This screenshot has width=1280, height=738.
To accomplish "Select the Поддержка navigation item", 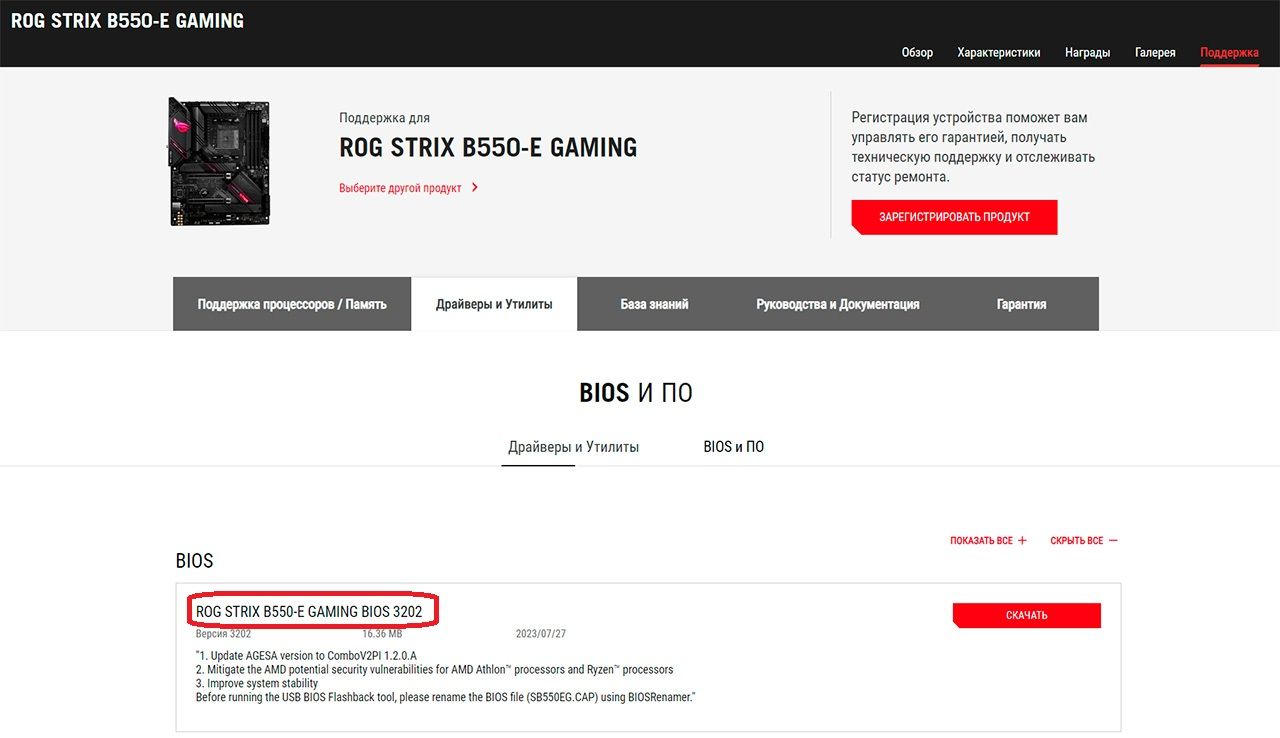I will (1229, 52).
